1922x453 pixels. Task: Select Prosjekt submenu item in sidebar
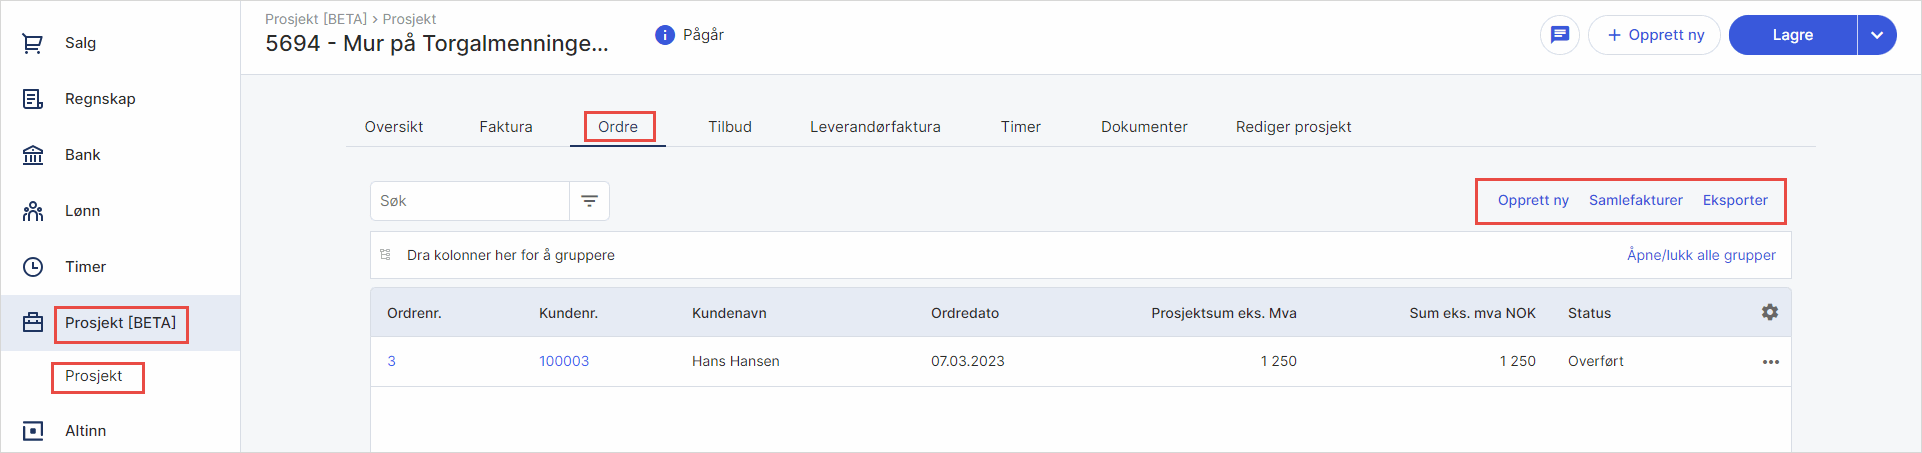[94, 376]
